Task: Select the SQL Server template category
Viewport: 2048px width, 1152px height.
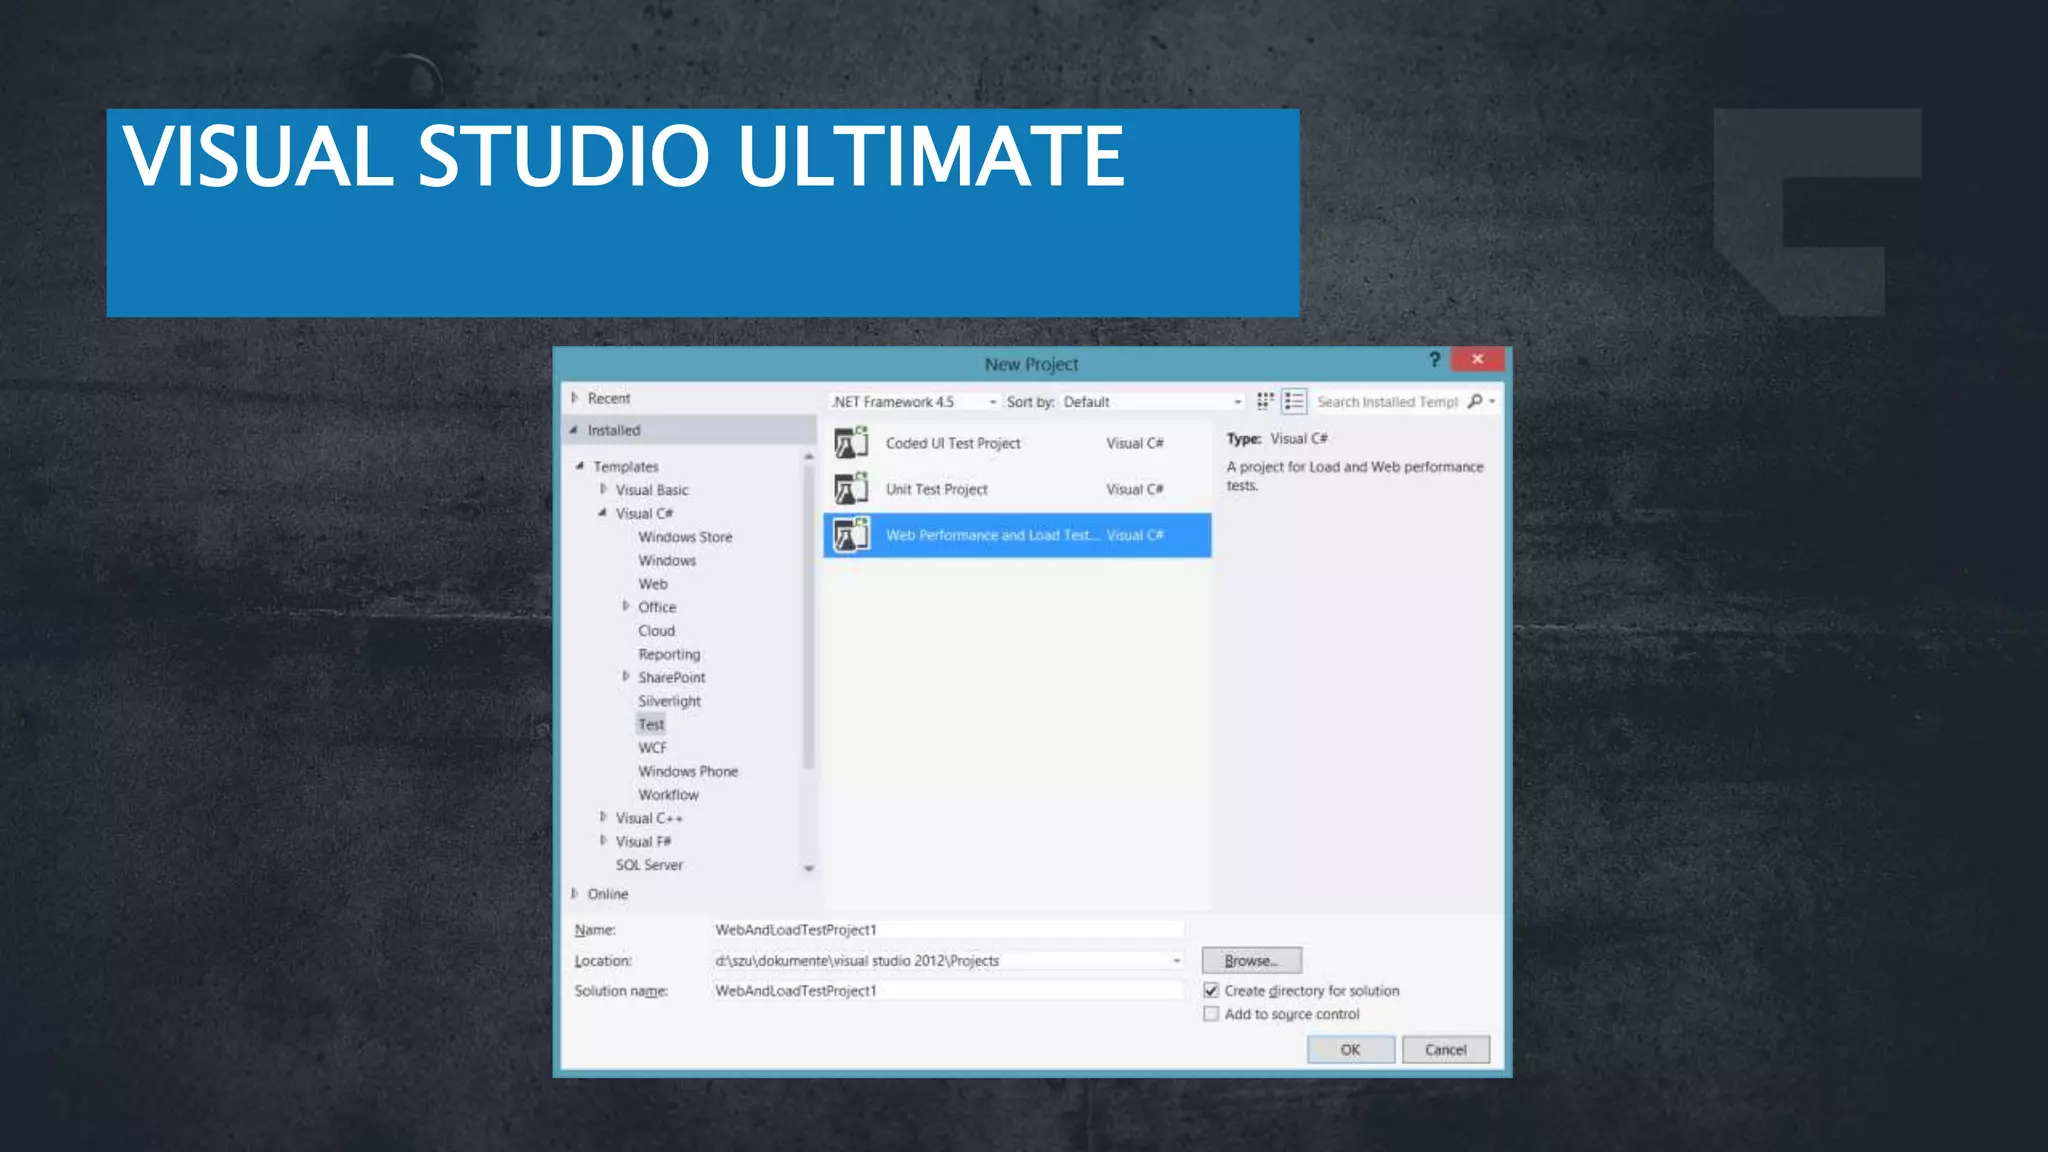Action: (649, 865)
